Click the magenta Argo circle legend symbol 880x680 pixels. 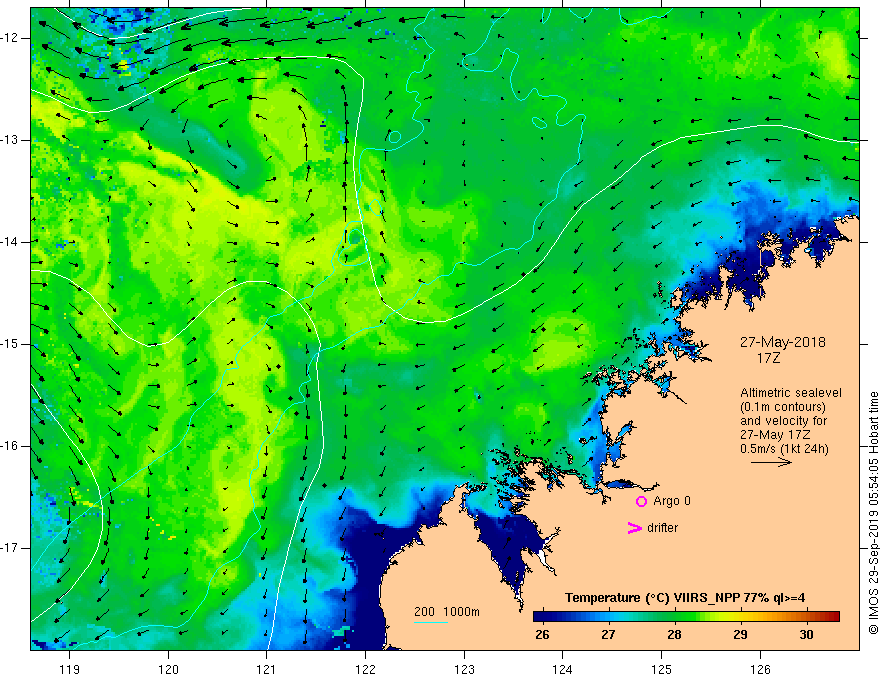pos(641,501)
